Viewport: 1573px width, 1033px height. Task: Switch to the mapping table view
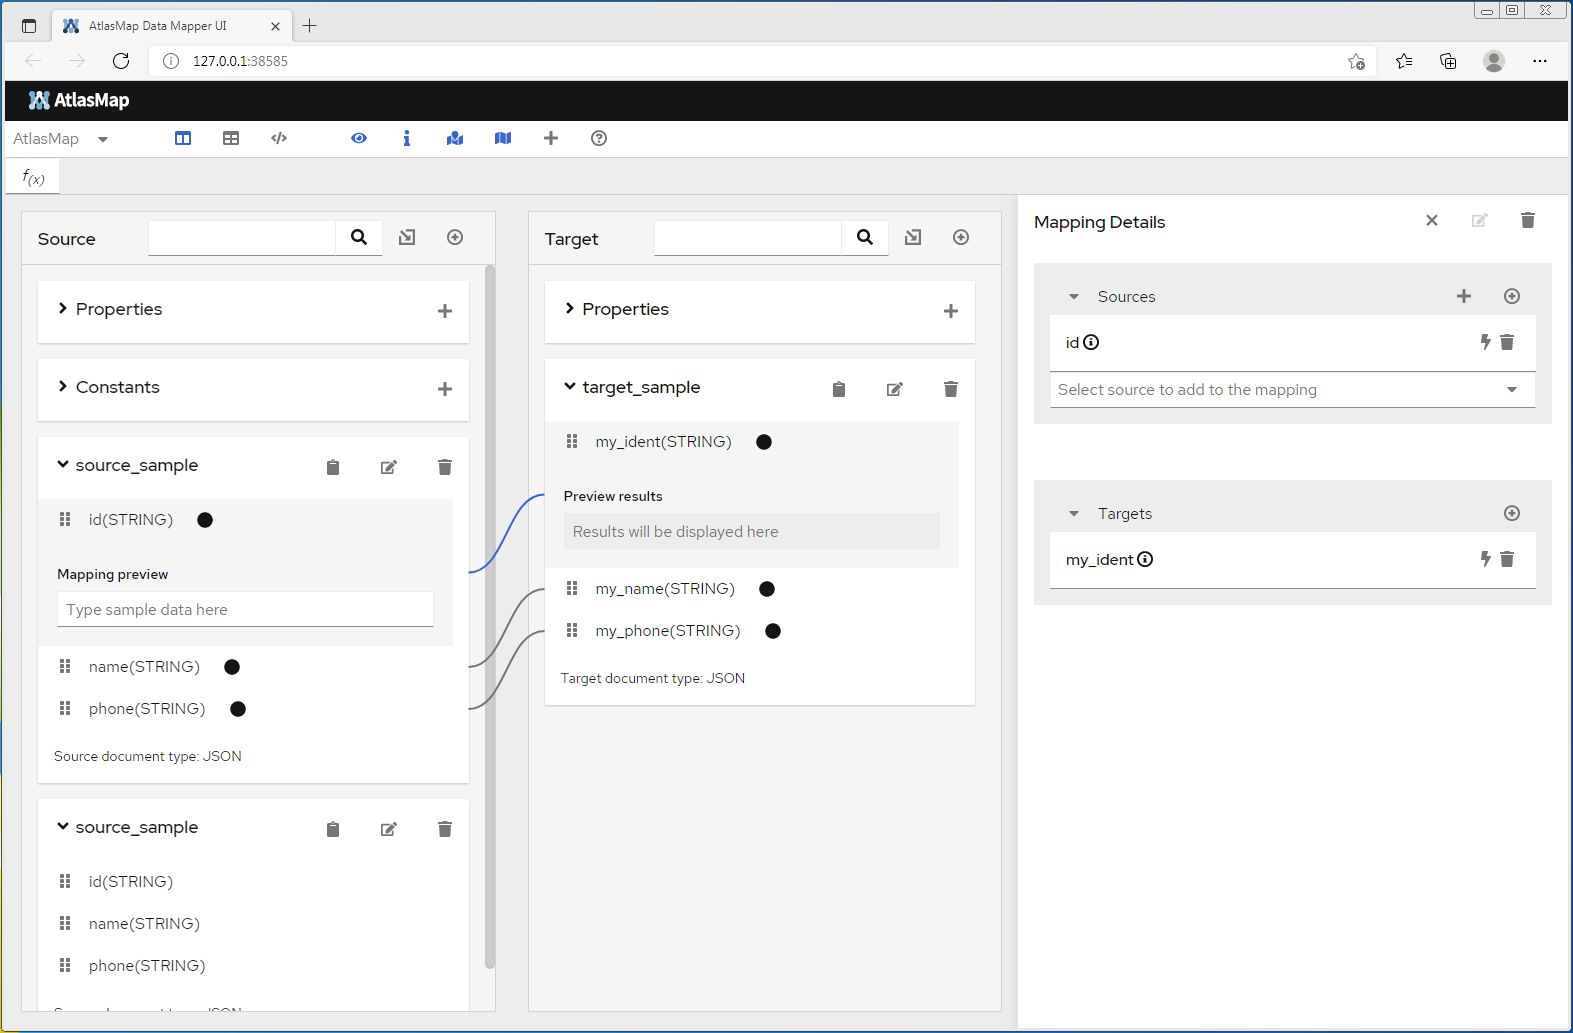231,138
